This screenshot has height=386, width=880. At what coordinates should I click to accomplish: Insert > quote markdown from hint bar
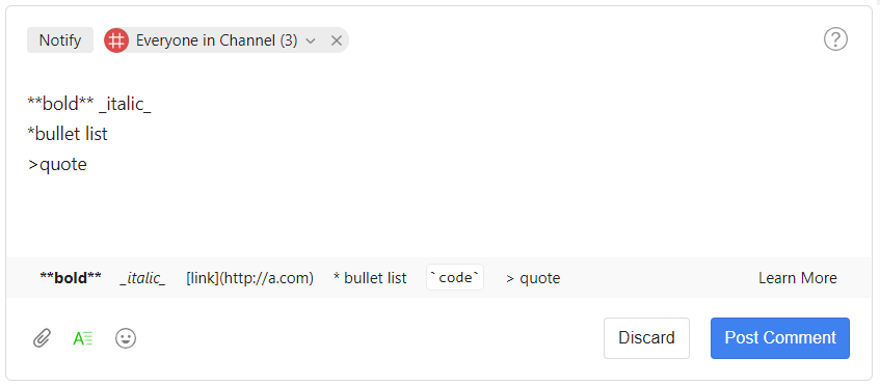pyautogui.click(x=533, y=278)
